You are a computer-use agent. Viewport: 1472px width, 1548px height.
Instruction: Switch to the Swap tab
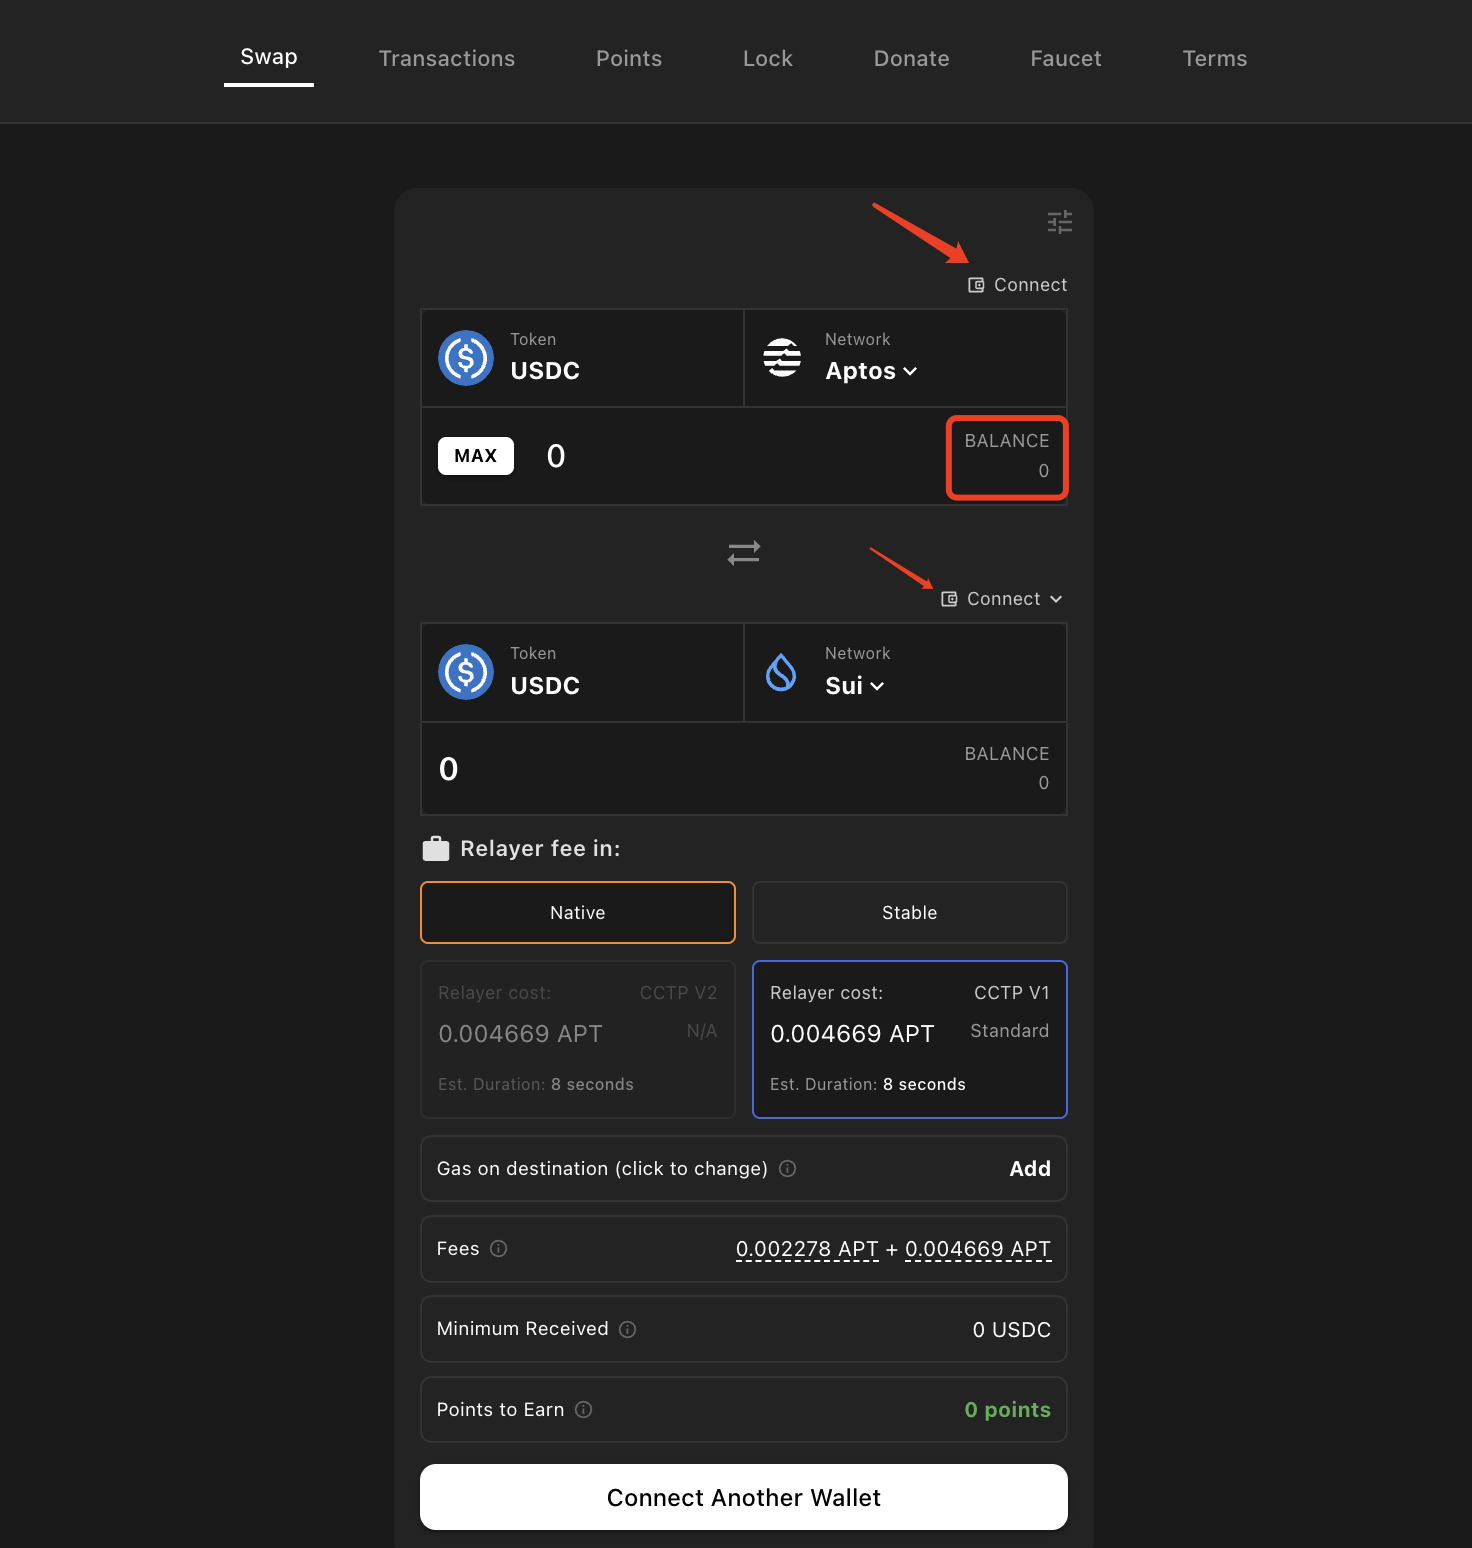[269, 57]
